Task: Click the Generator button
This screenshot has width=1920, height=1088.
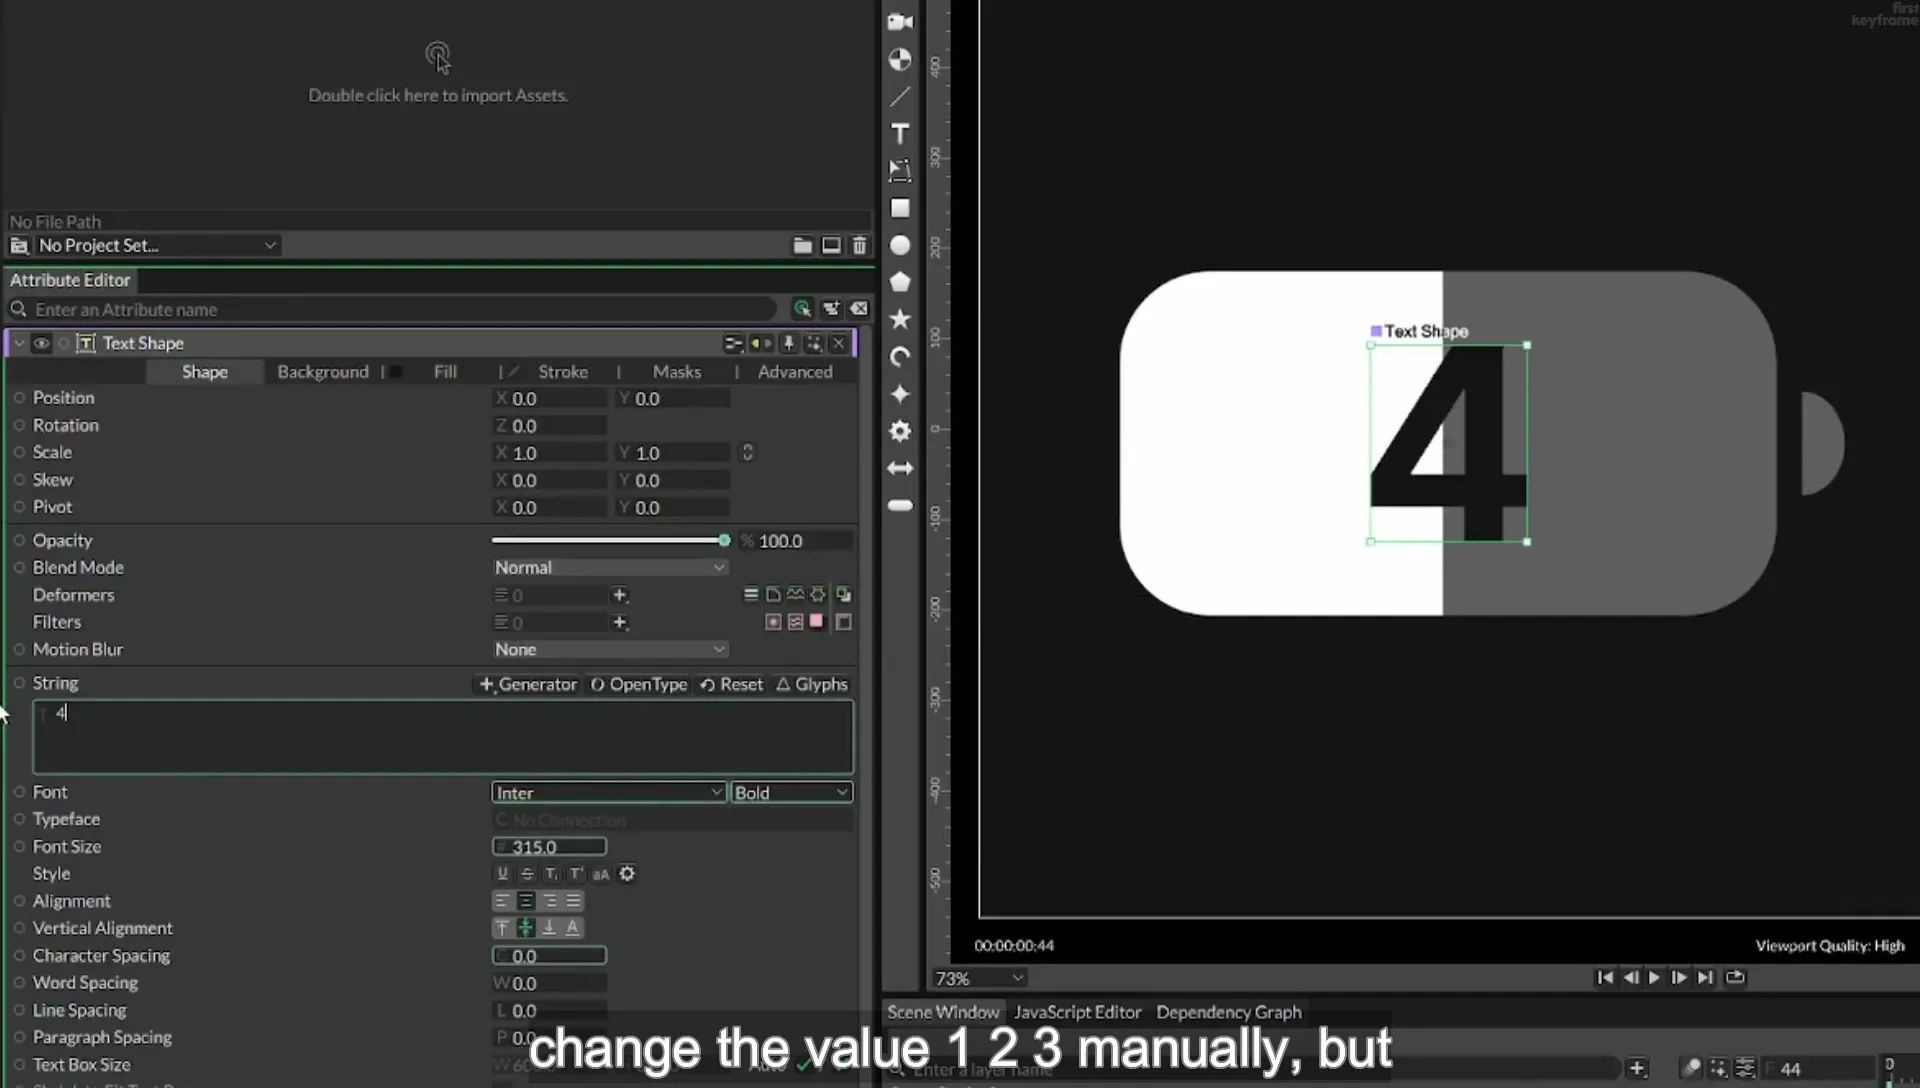Action: 528,684
